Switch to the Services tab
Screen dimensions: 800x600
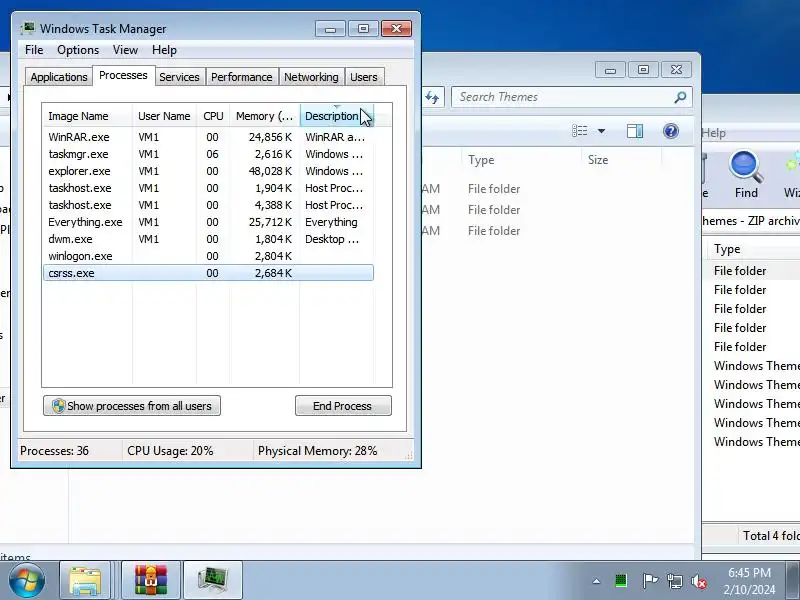pos(179,77)
